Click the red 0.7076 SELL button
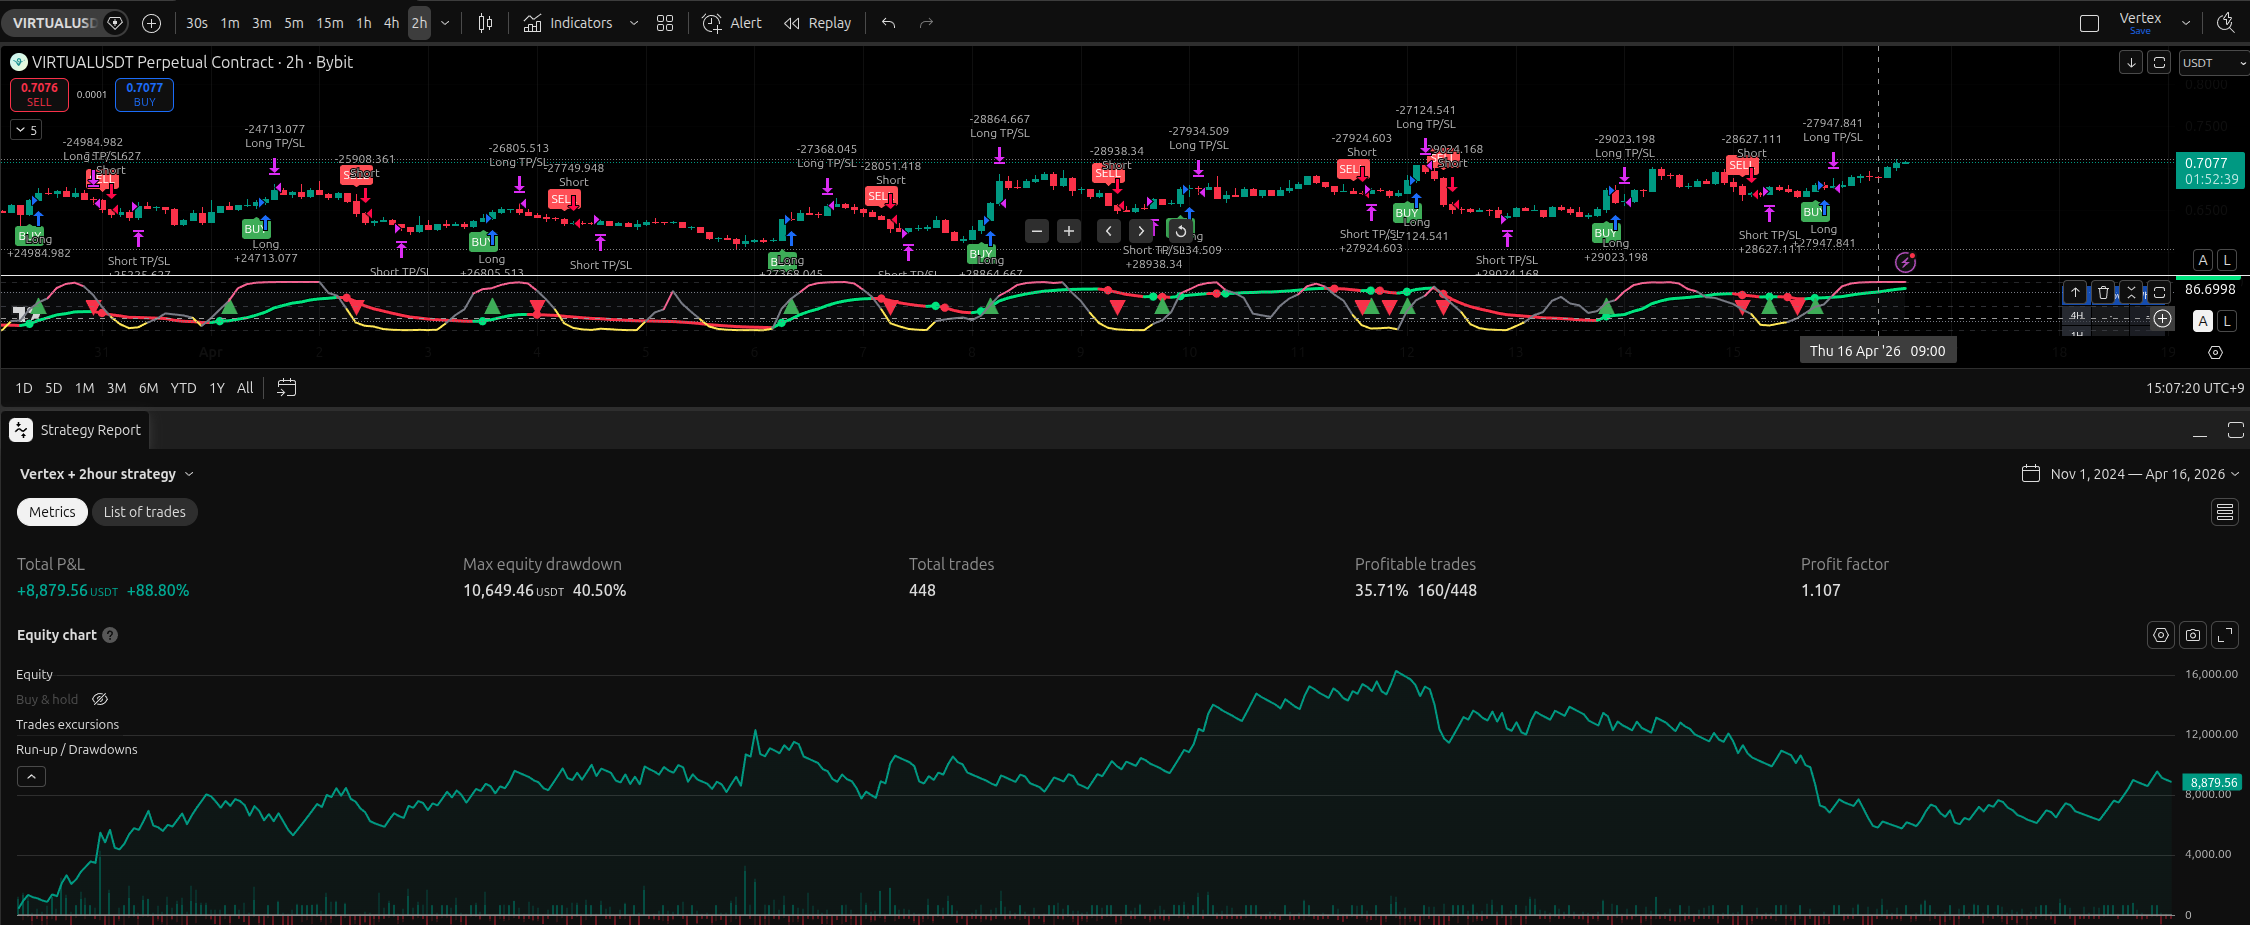The width and height of the screenshot is (2250, 925). pyautogui.click(x=39, y=94)
